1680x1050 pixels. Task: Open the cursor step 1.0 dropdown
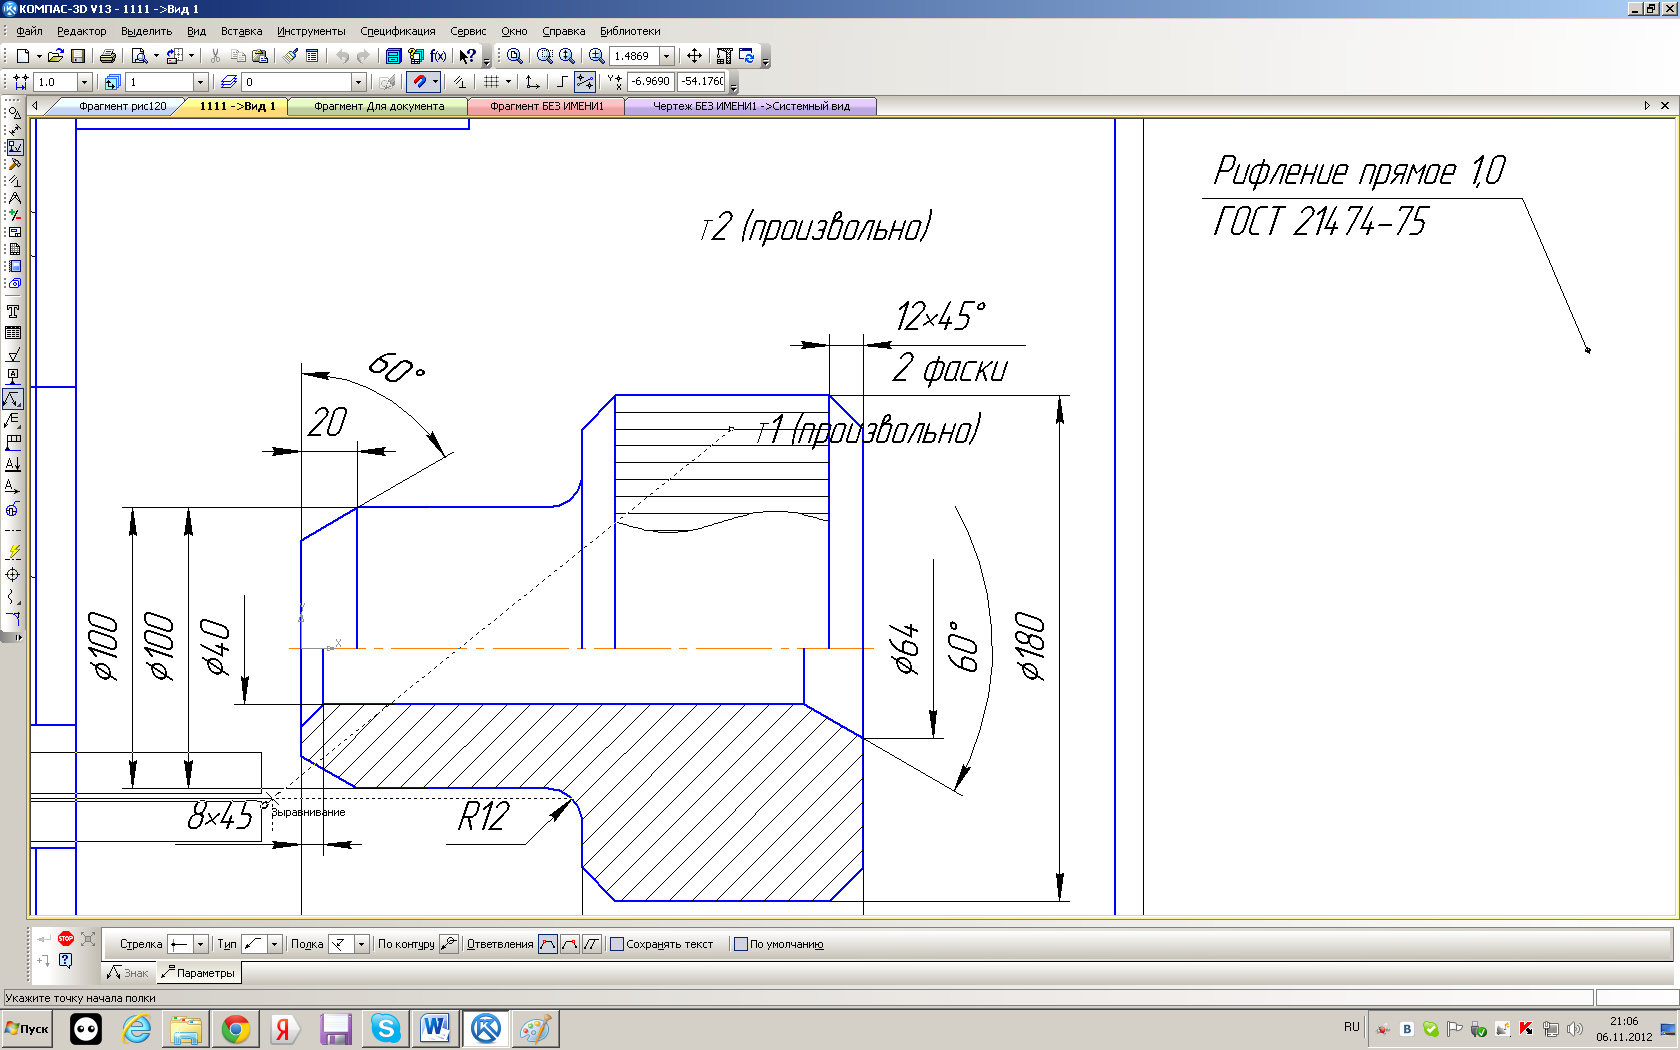click(x=84, y=82)
